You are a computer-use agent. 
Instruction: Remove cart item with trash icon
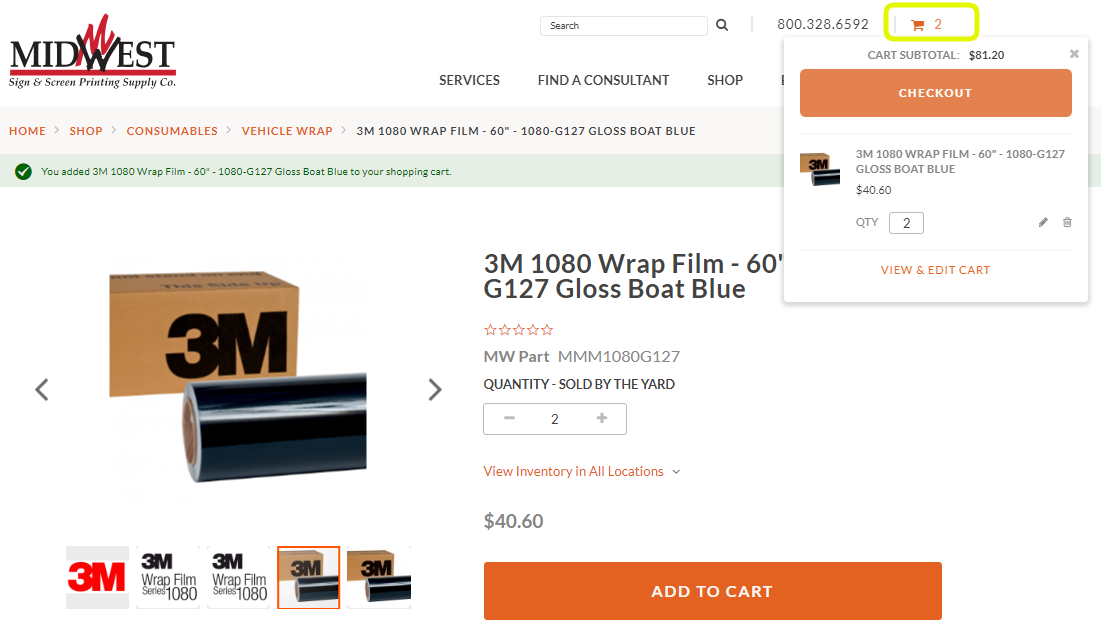[1067, 222]
